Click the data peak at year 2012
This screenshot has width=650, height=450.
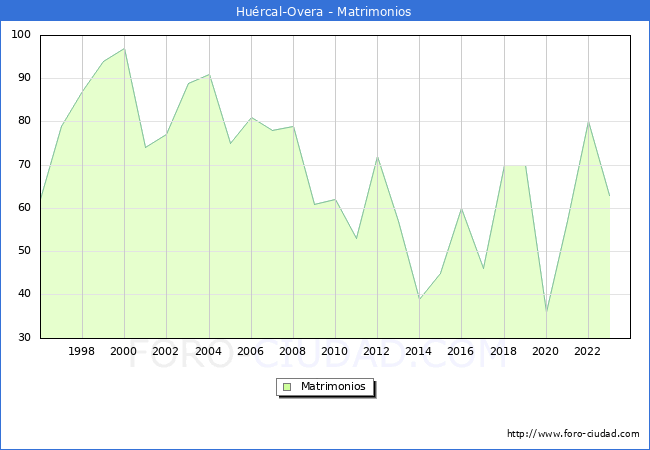(377, 157)
